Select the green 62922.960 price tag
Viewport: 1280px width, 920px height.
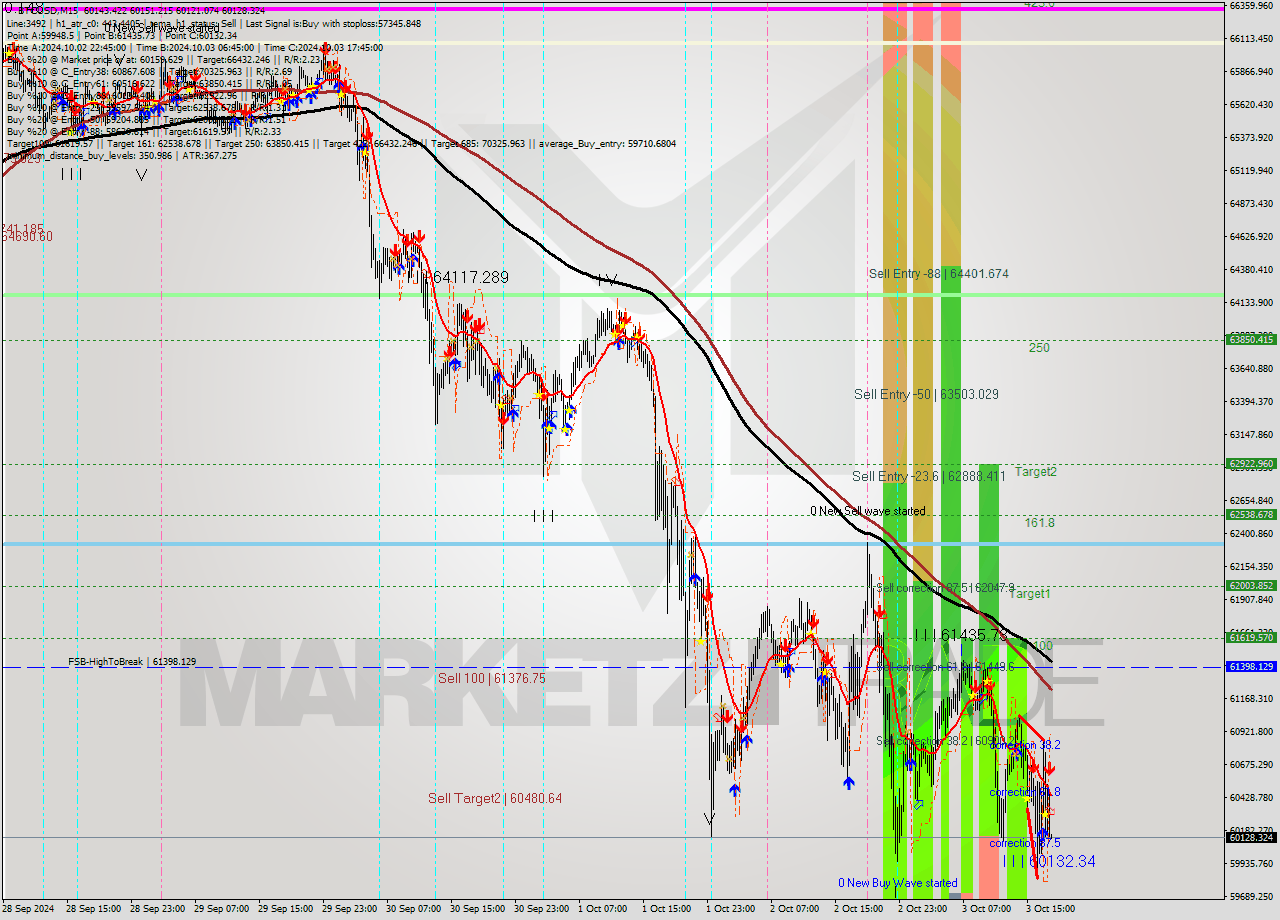tap(1251, 463)
